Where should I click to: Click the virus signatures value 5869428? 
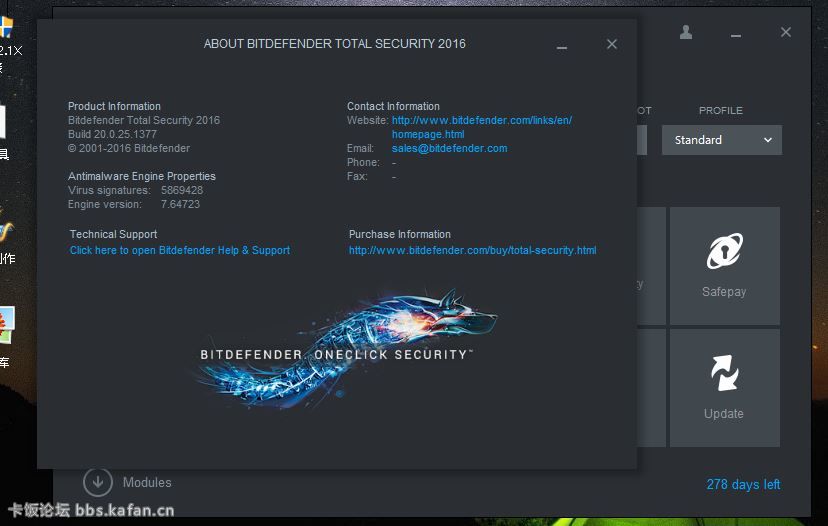[182, 190]
